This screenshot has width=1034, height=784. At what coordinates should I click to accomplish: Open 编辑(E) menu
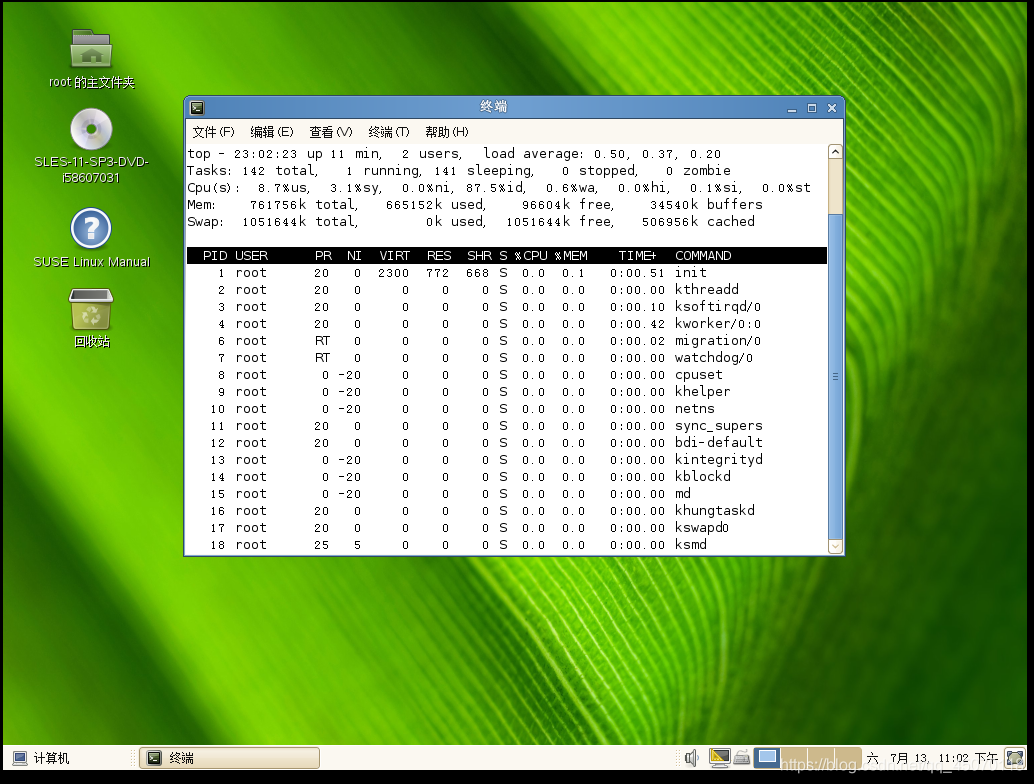272,132
